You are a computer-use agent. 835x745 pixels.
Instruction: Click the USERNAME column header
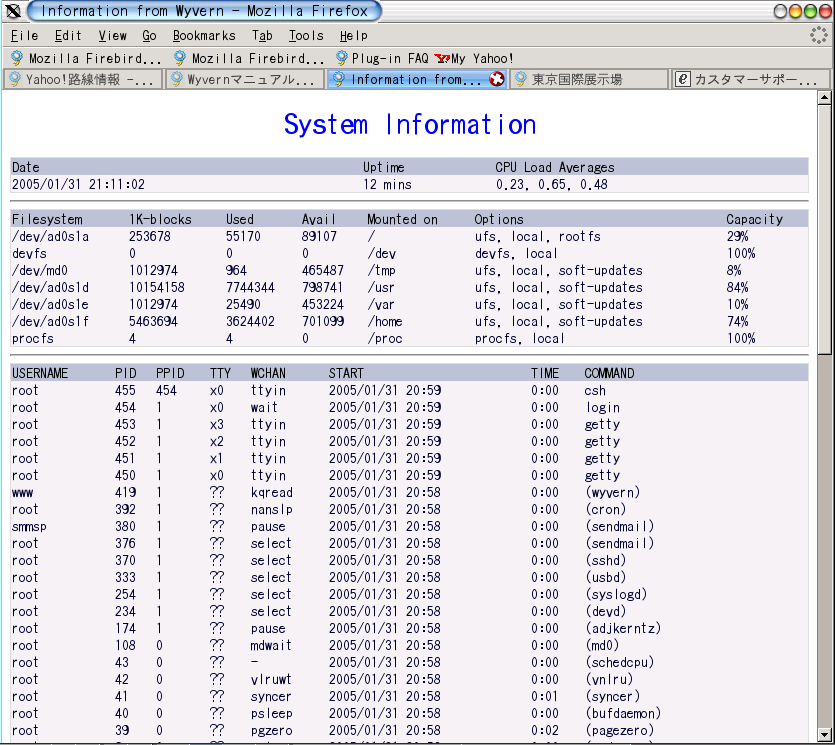coord(40,373)
